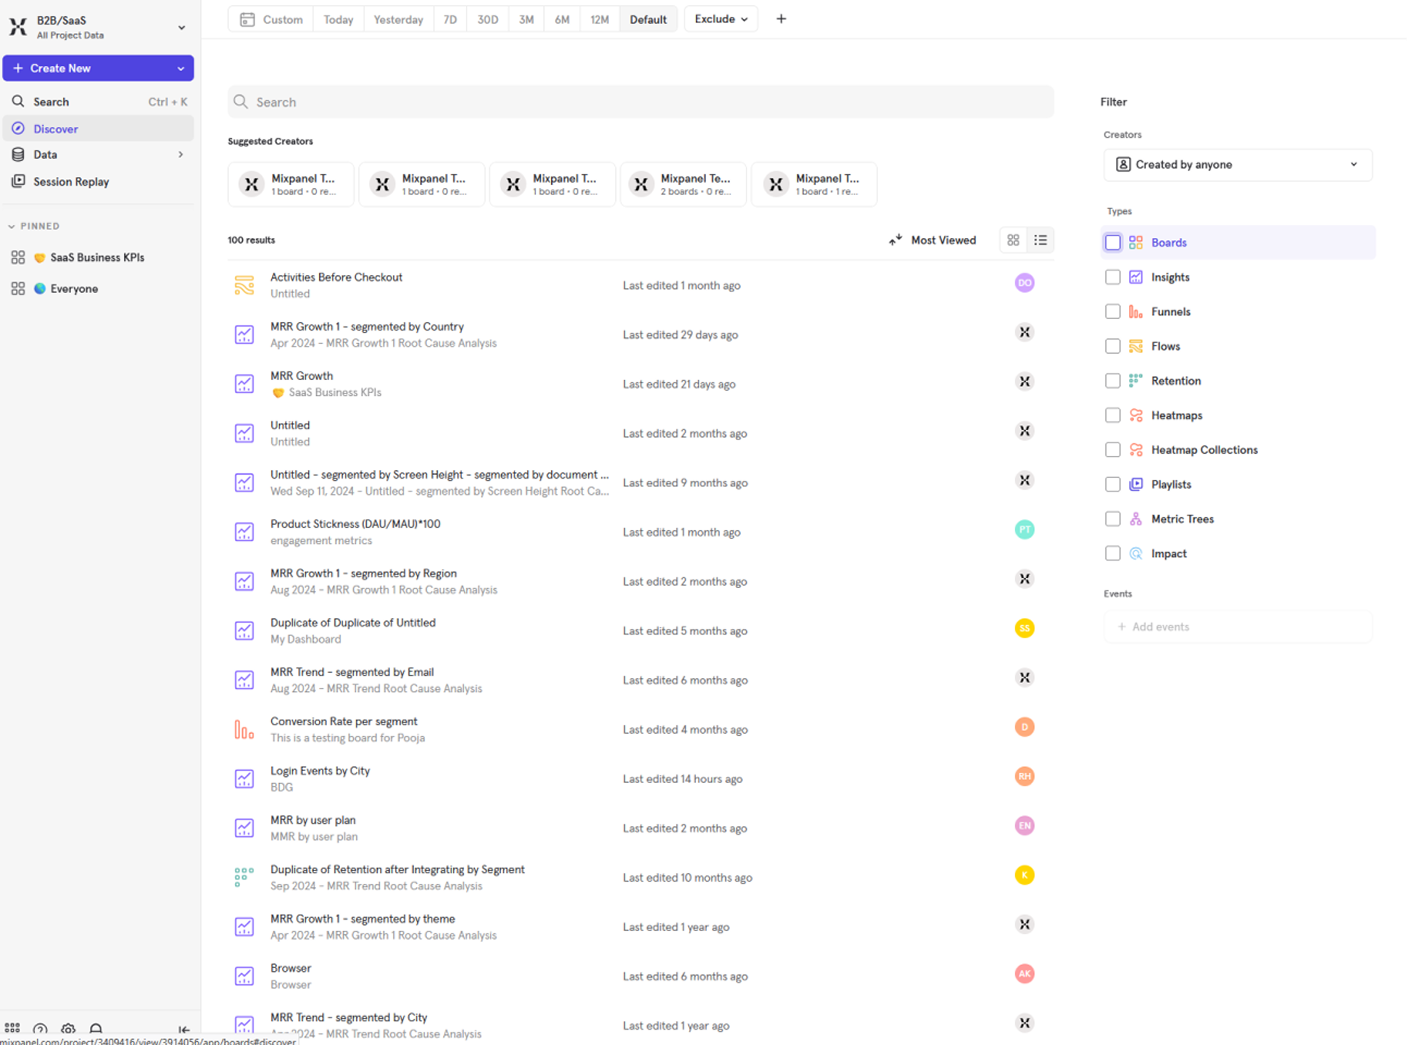Click the Session Replay icon in sidebar
The image size is (1407, 1045).
[x=18, y=181]
